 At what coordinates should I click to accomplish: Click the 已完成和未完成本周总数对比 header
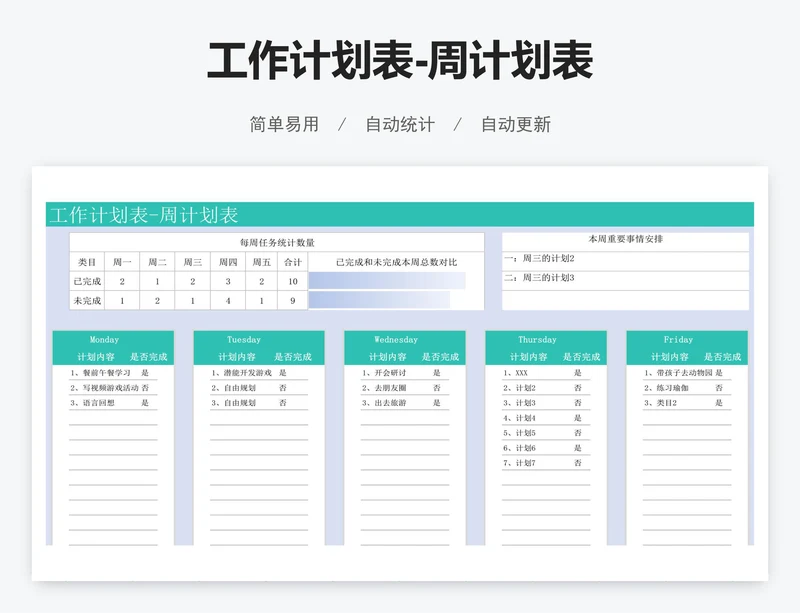click(396, 262)
